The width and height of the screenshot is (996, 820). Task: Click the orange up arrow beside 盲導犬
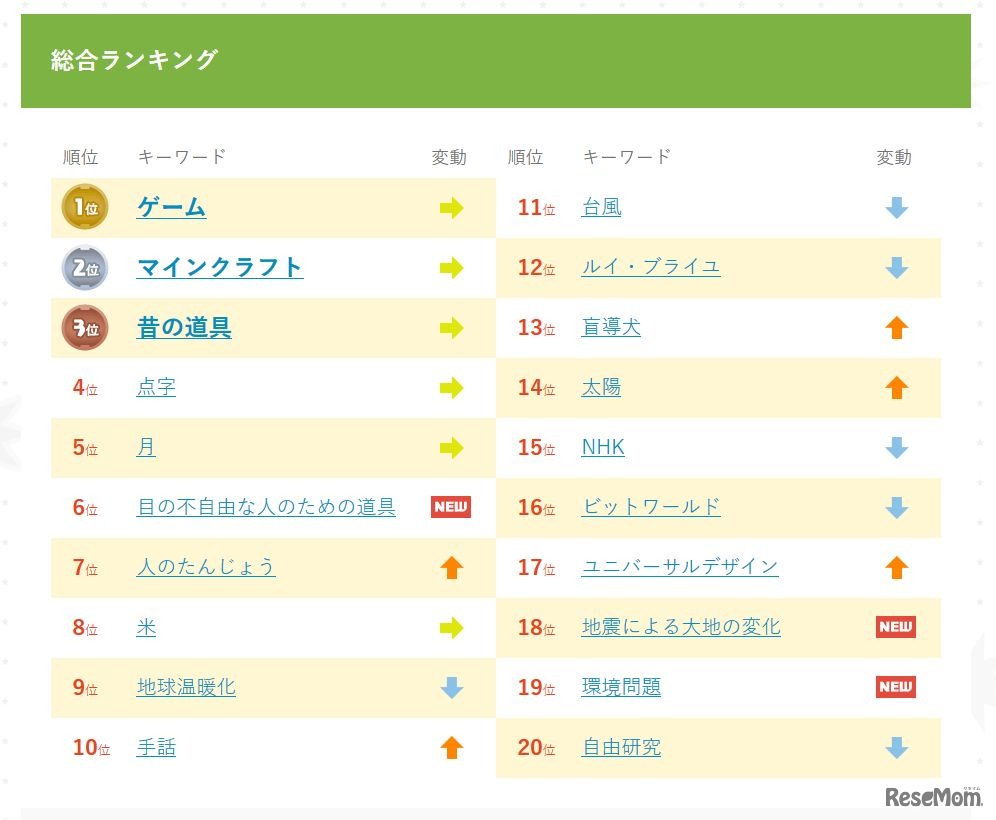tap(896, 327)
